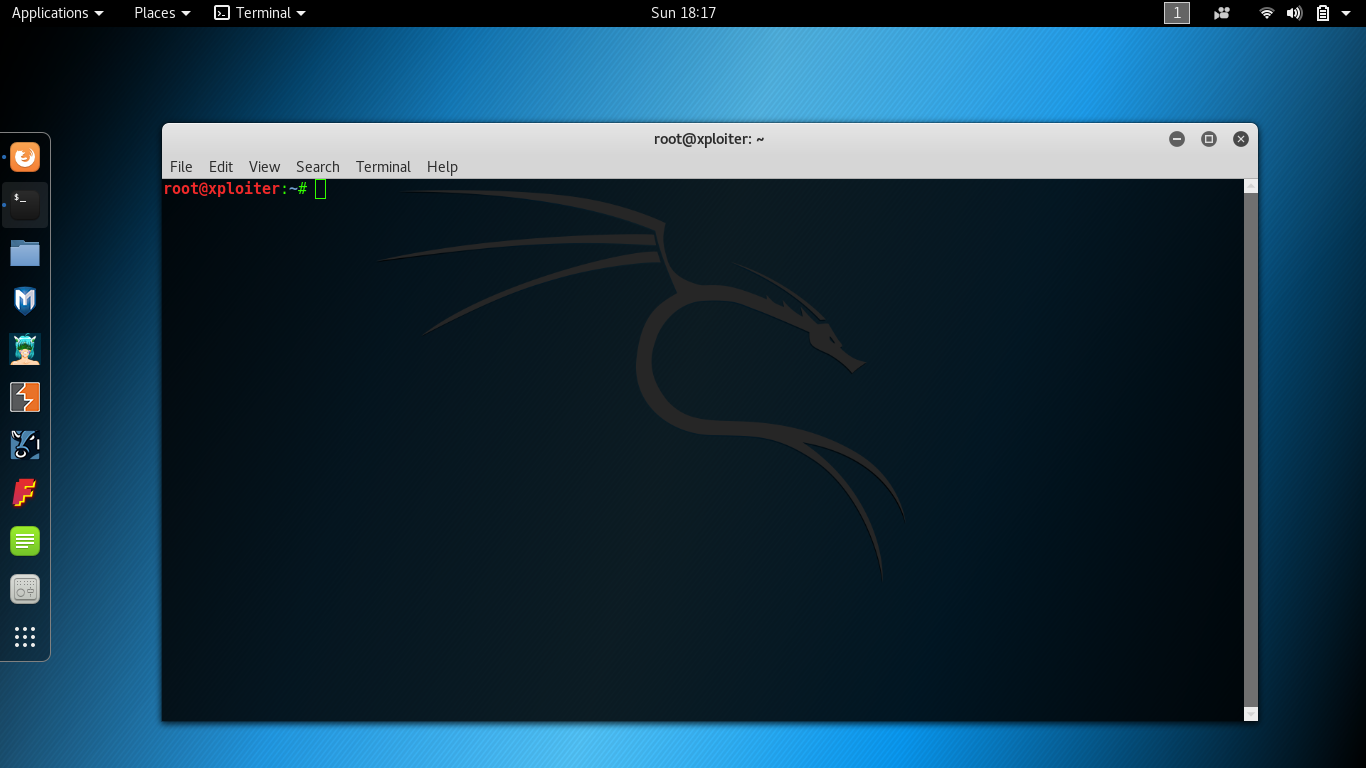Open Burp Suite from the dock

point(25,397)
